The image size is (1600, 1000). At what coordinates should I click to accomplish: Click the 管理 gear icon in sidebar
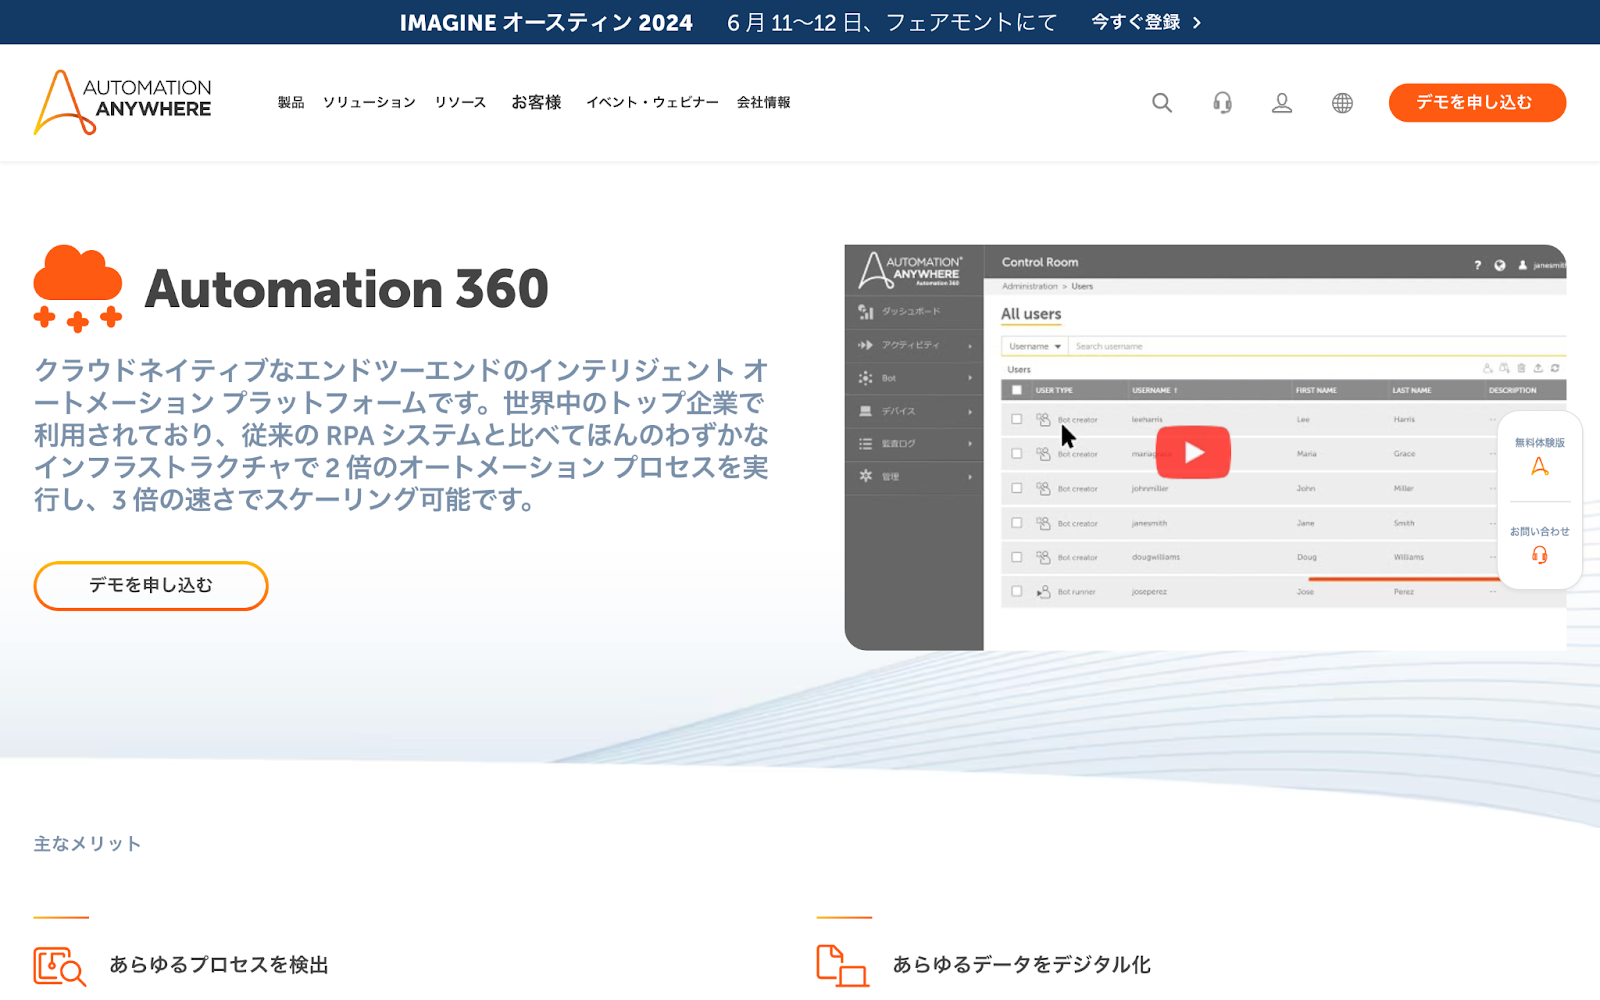tap(865, 476)
